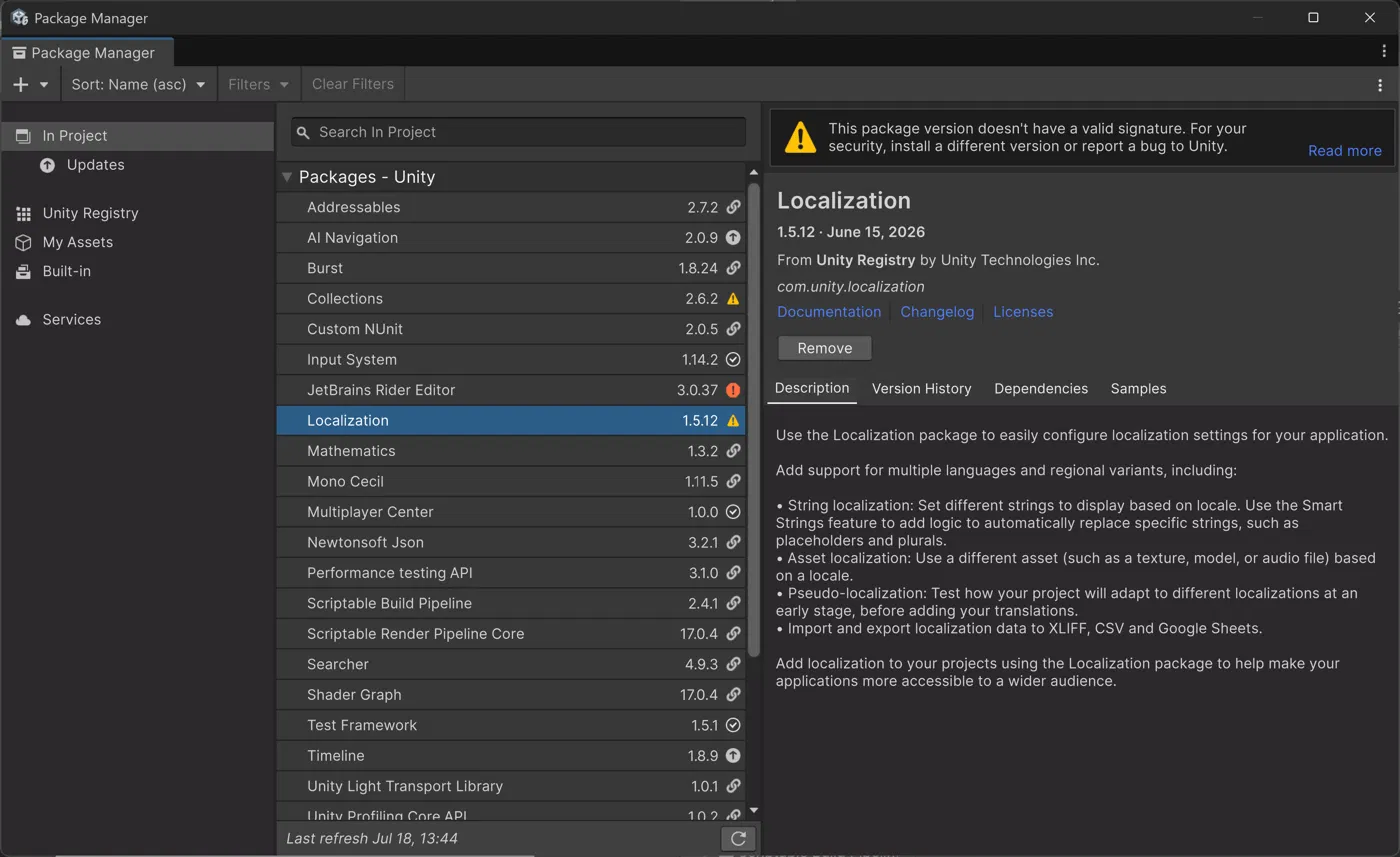Image resolution: width=1400 pixels, height=857 pixels.
Task: Select the Burst package name
Action: 325,268
